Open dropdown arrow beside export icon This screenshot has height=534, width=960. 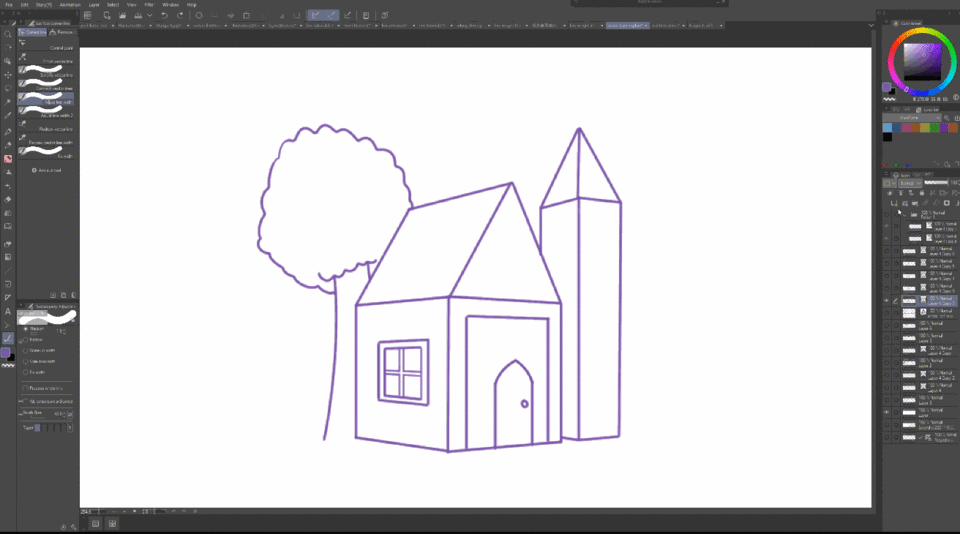(x=149, y=15)
